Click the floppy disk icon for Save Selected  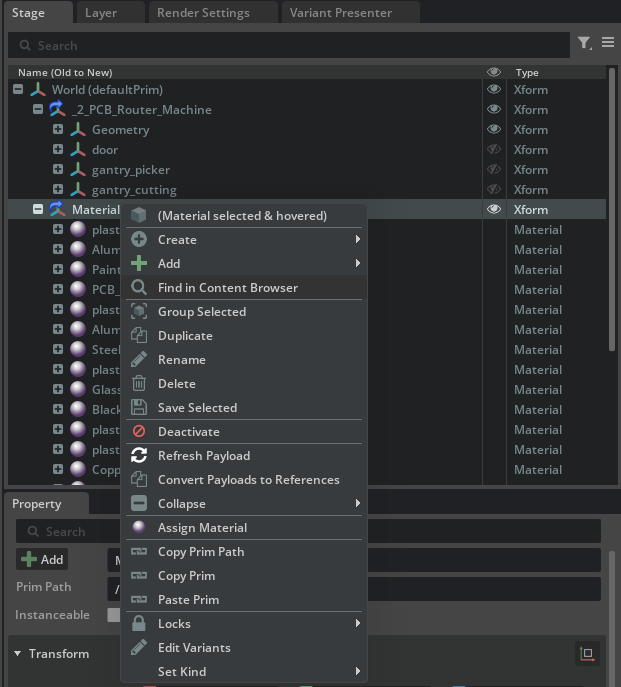pos(139,408)
